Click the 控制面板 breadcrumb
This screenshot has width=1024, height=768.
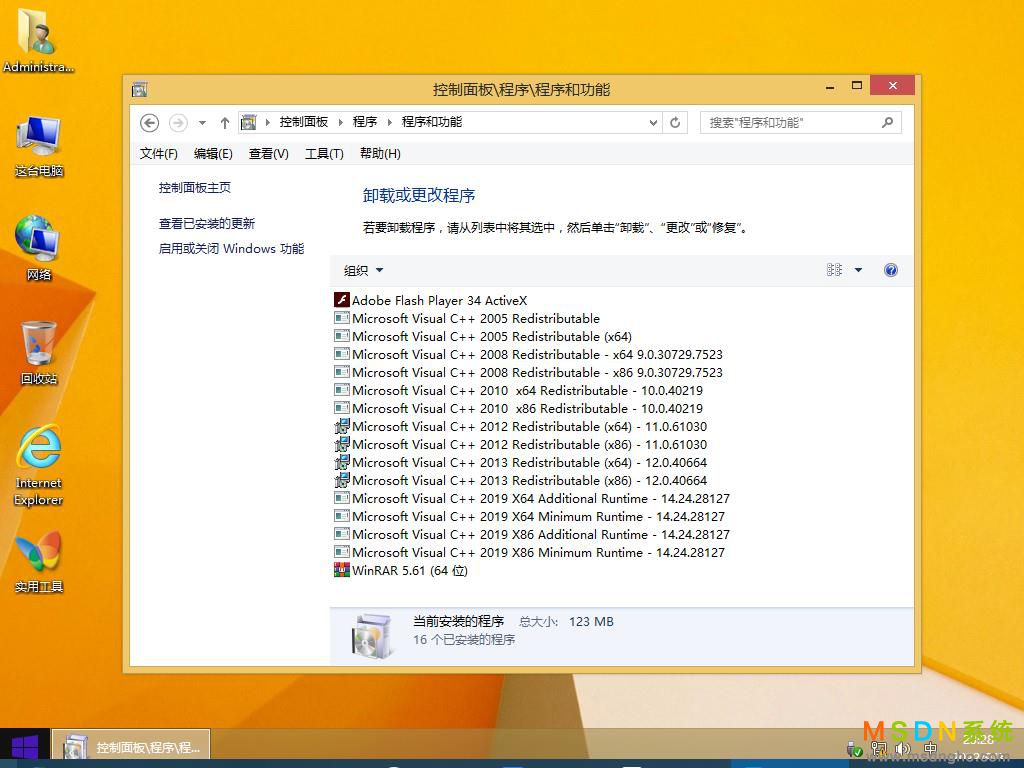pos(304,122)
